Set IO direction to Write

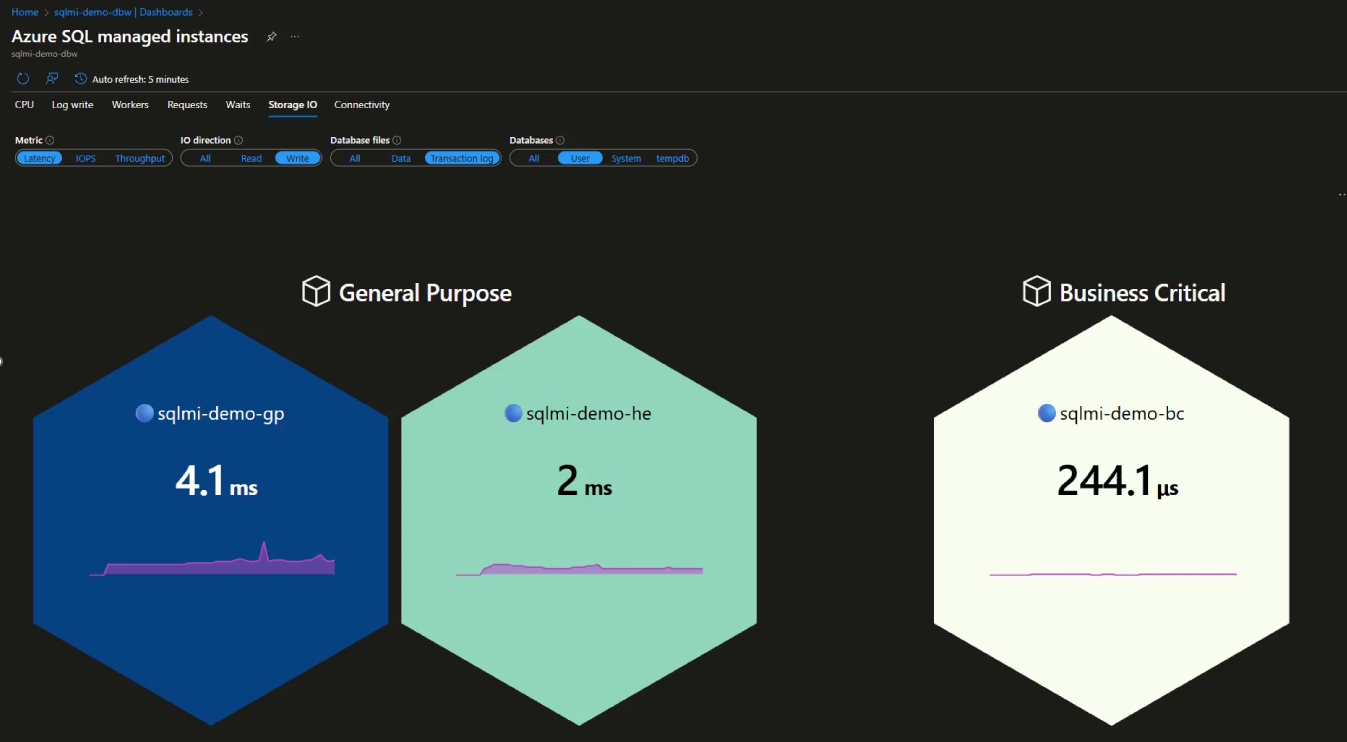pos(298,158)
